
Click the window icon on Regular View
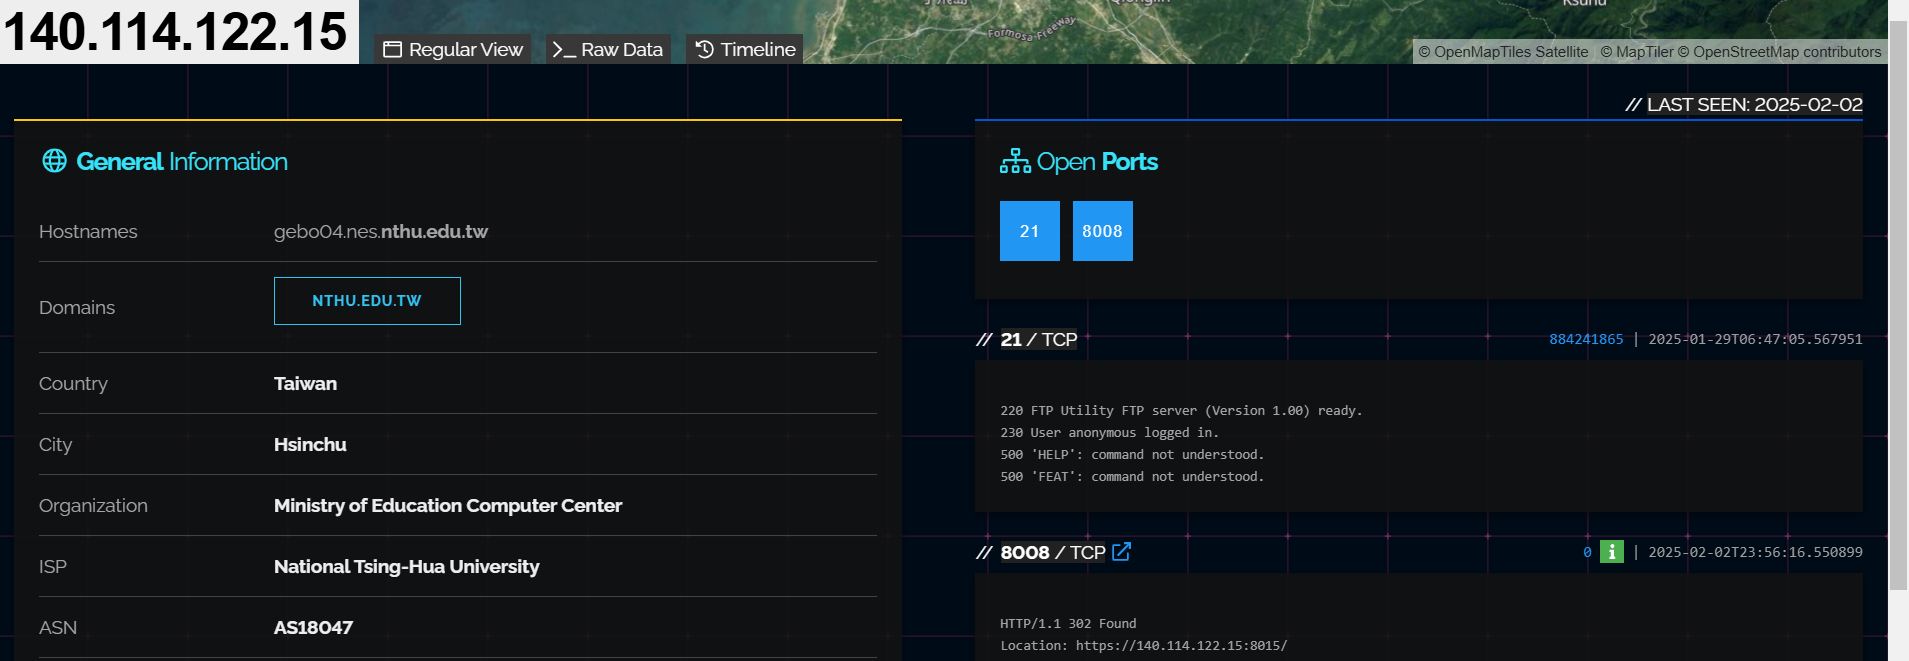click(393, 49)
